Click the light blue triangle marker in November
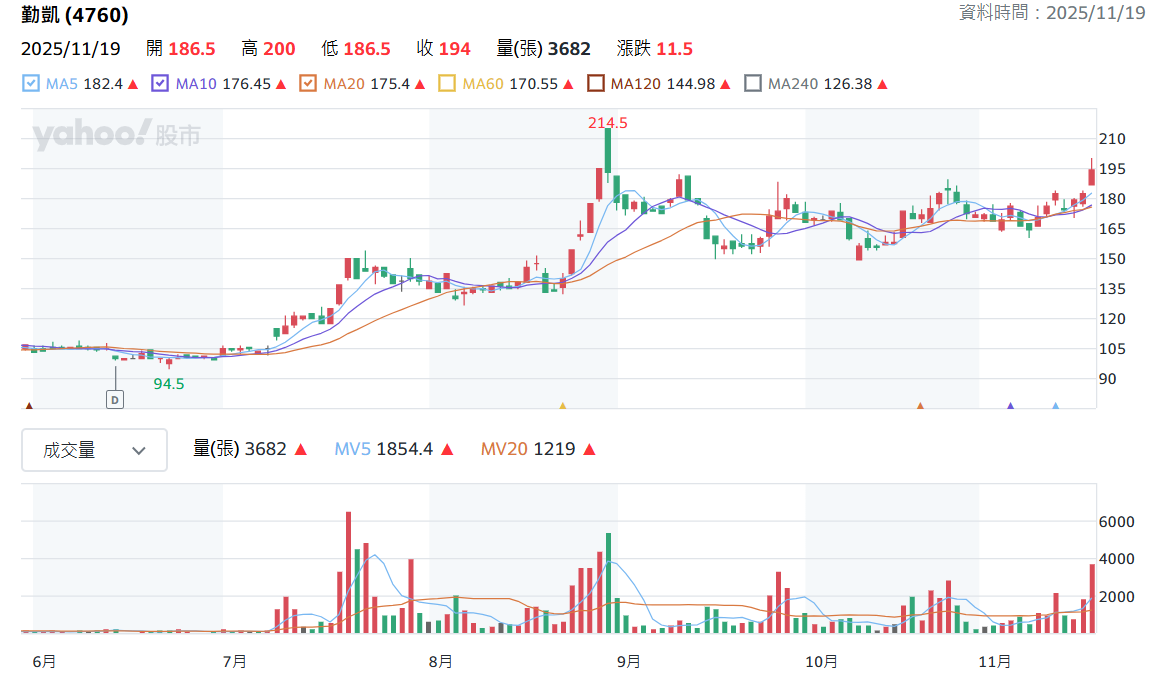 tap(1056, 406)
